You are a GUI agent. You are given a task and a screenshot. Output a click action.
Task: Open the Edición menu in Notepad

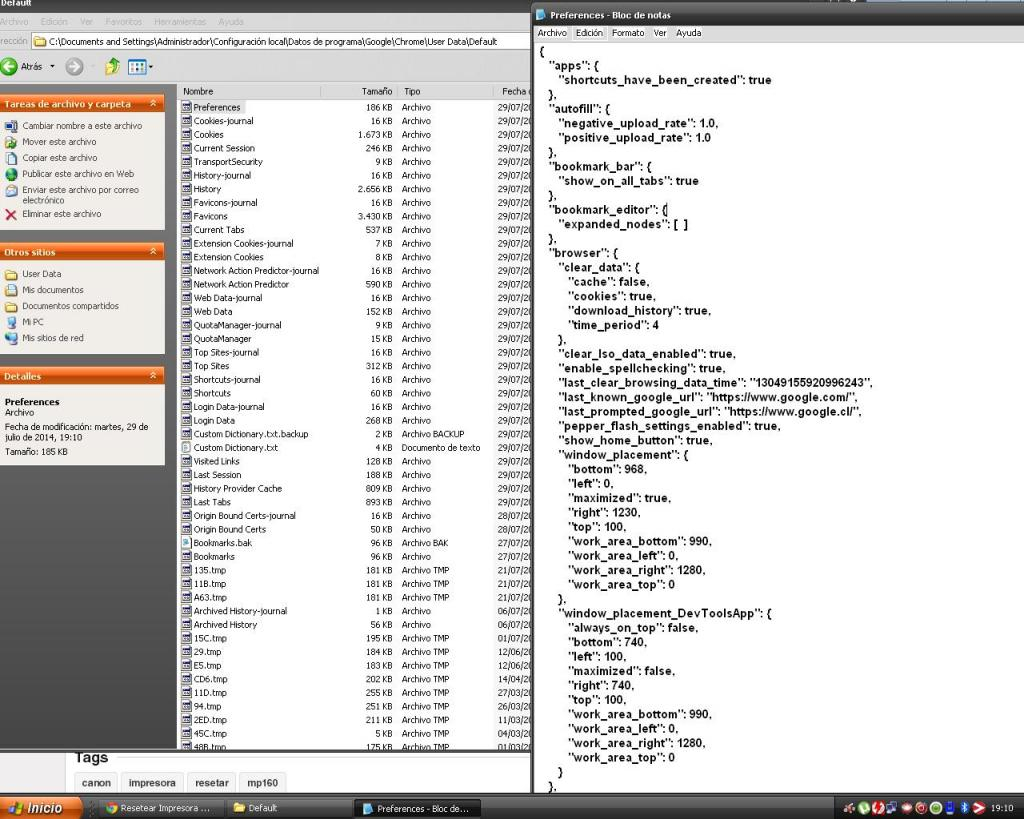click(589, 33)
